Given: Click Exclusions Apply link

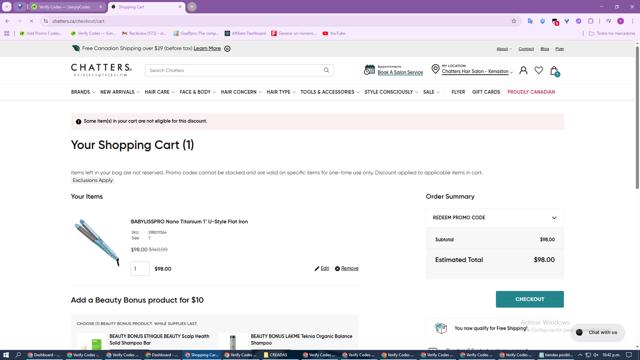Looking at the screenshot, I should [x=93, y=180].
